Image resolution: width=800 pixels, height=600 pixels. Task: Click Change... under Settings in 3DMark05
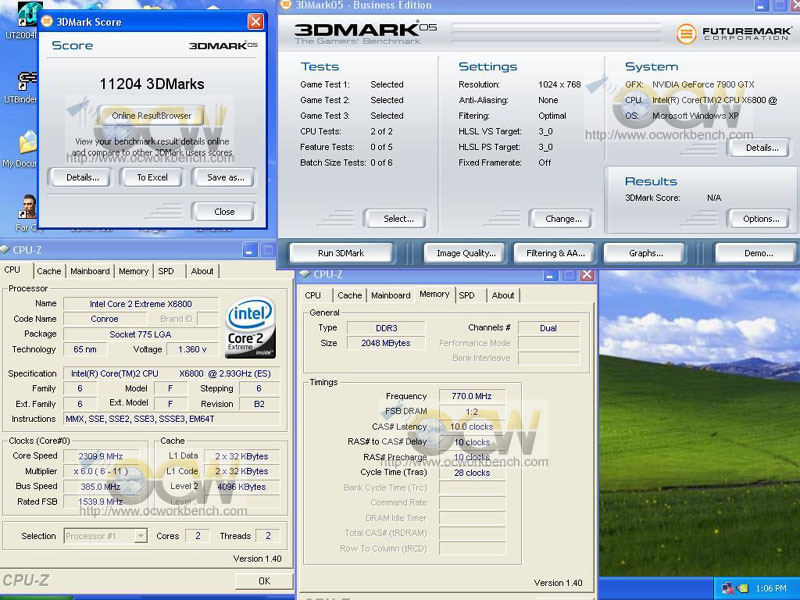(563, 219)
